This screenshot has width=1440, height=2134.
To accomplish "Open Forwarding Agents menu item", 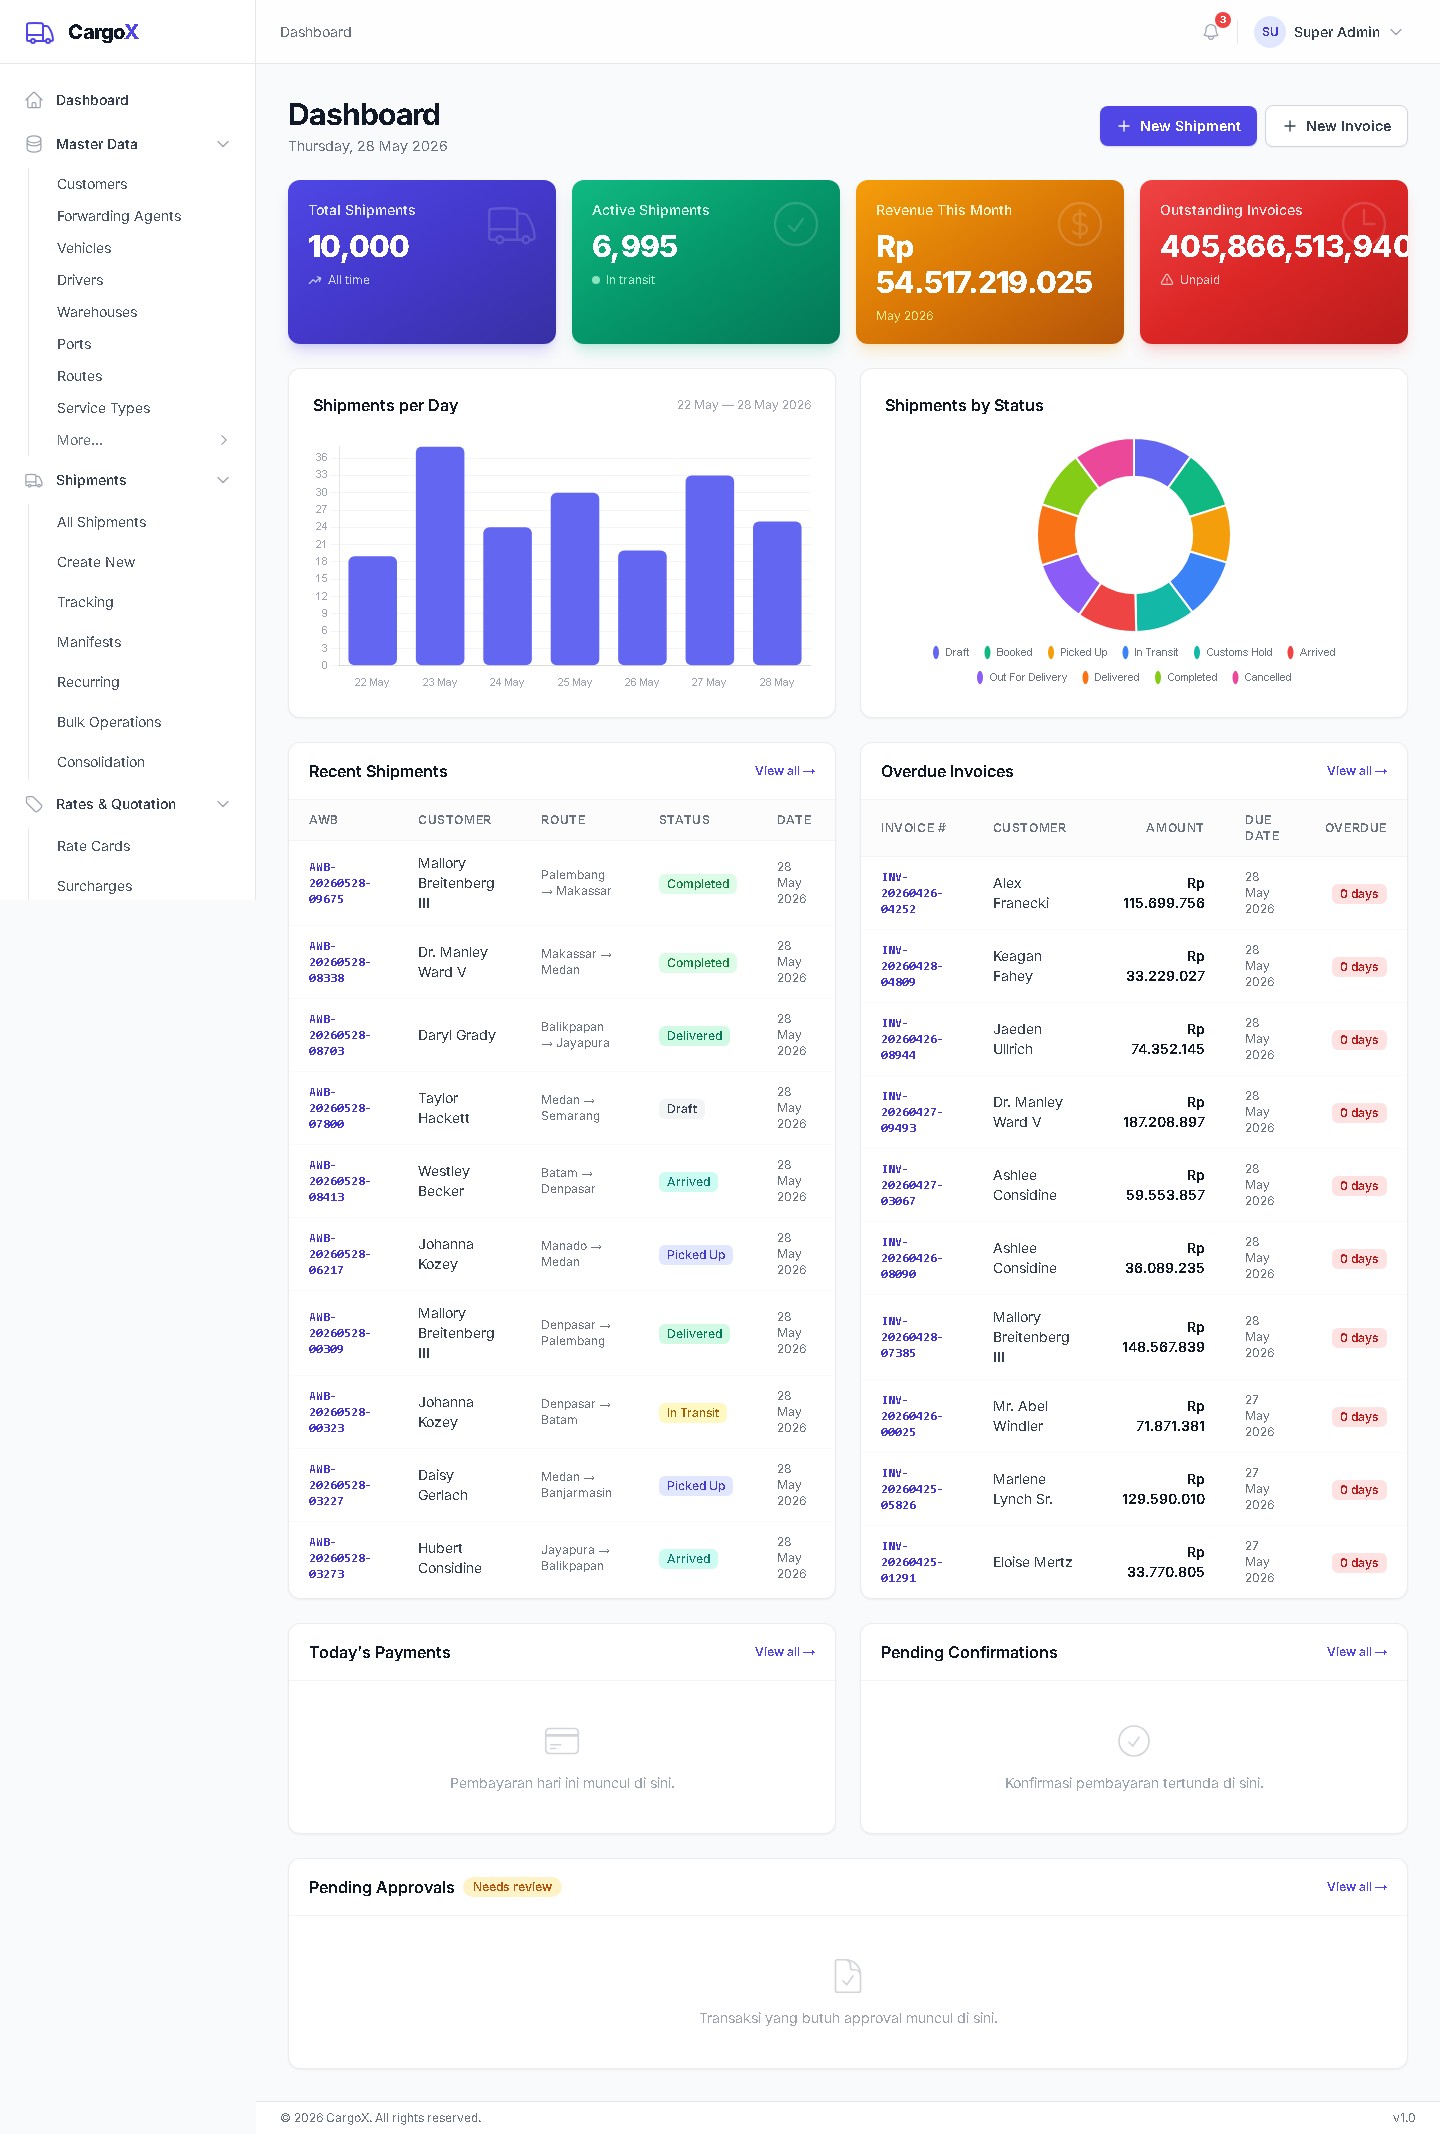I will 119,216.
